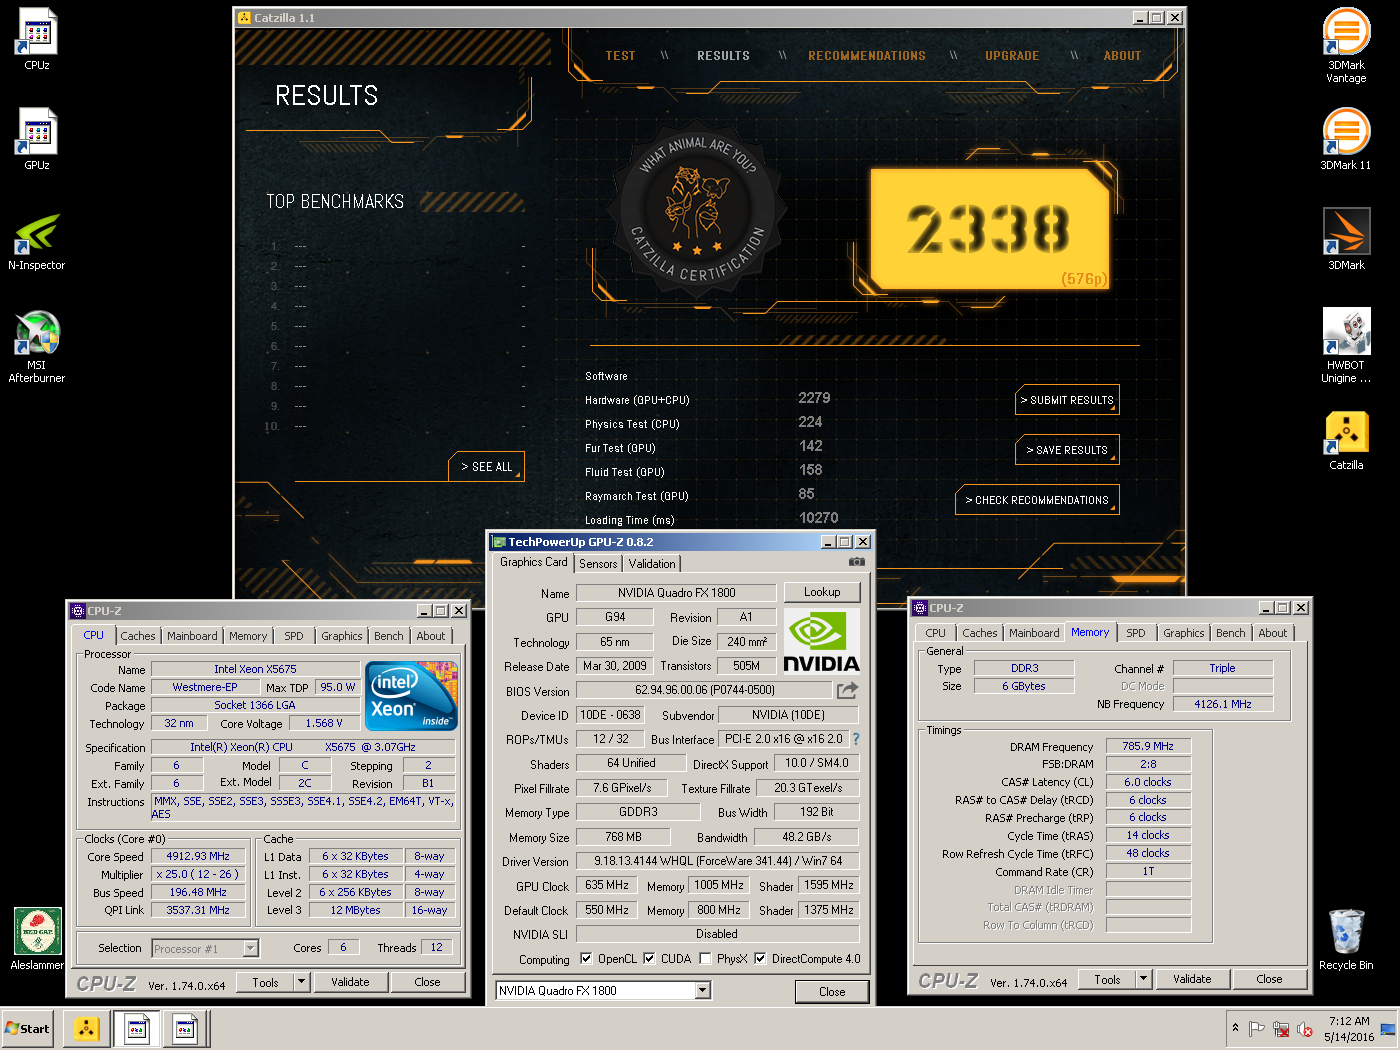1400x1050 pixels.
Task: Open the CPUz desktop shortcut
Action: tap(37, 39)
